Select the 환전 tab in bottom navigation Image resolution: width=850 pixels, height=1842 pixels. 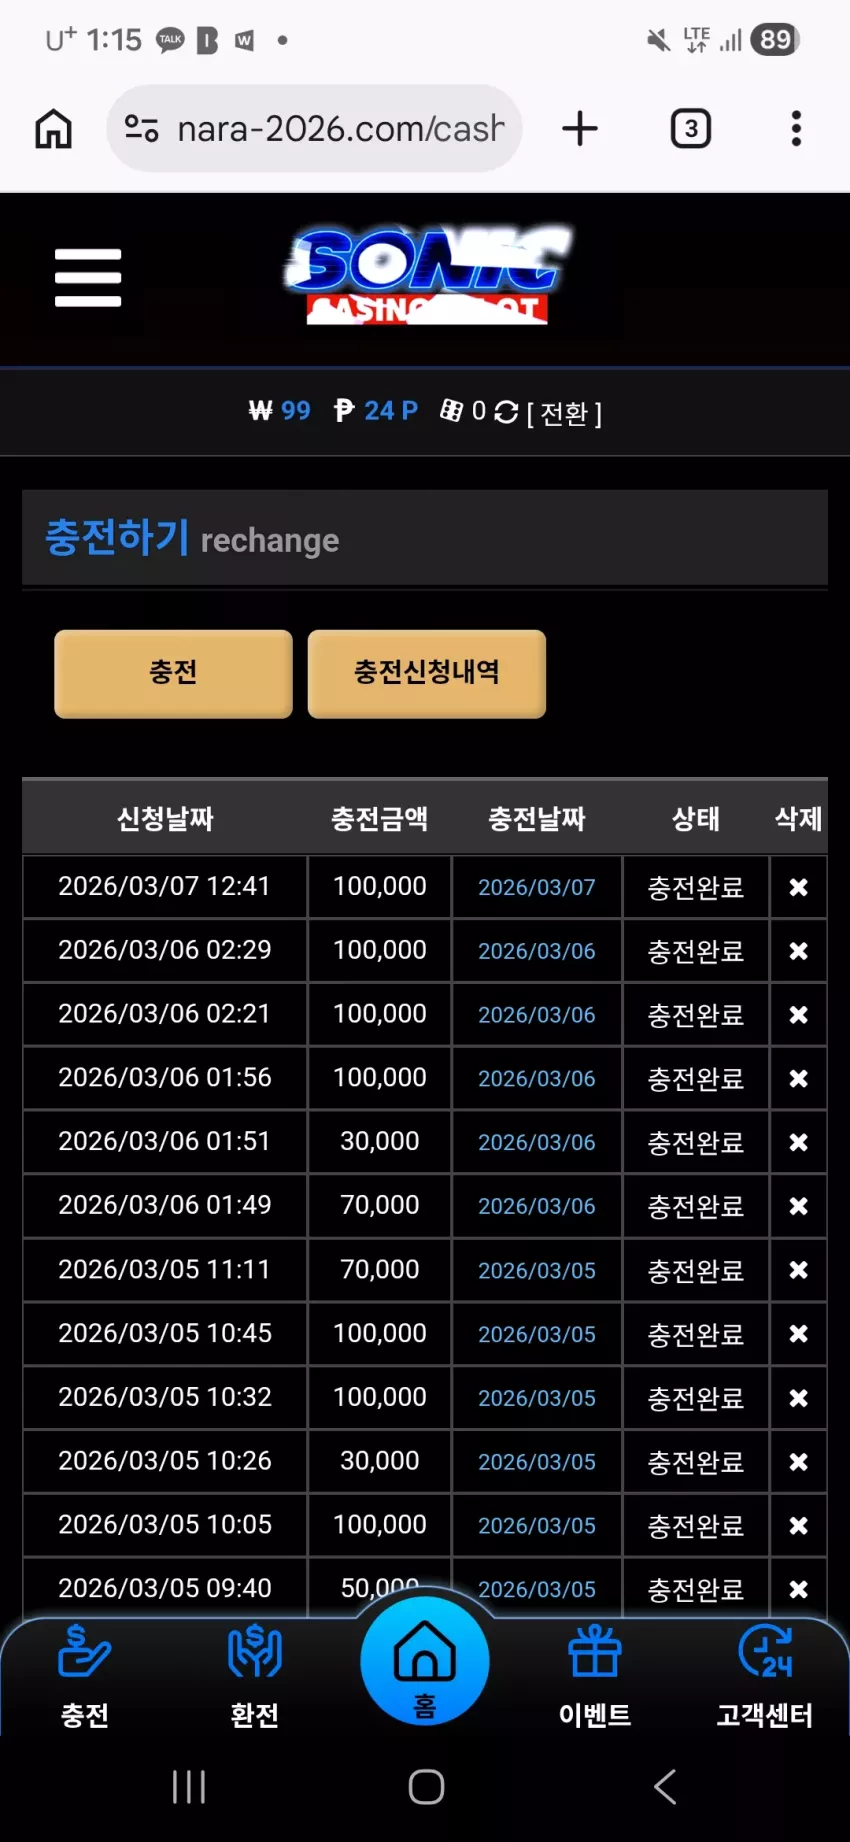pos(255,1677)
